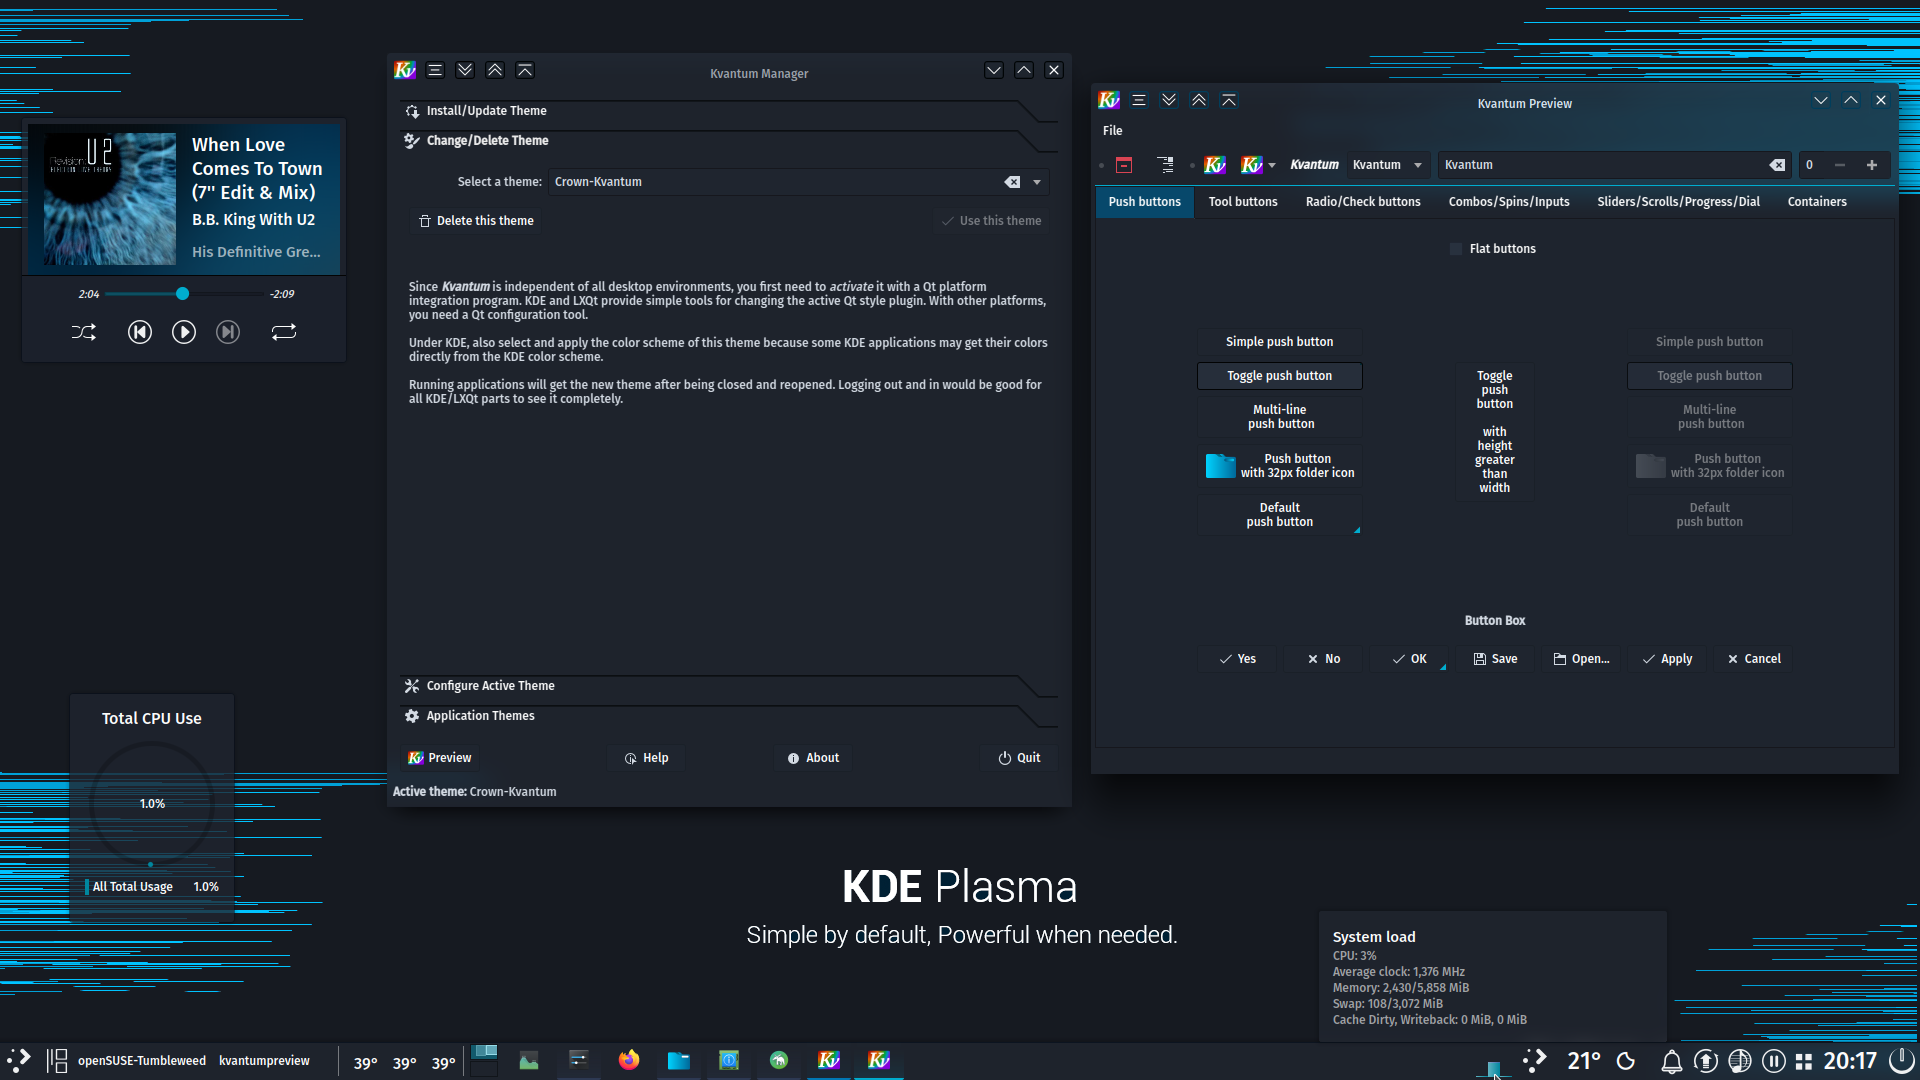This screenshot has height=1080, width=1920.
Task: Click Delete this theme button
Action: (476, 221)
